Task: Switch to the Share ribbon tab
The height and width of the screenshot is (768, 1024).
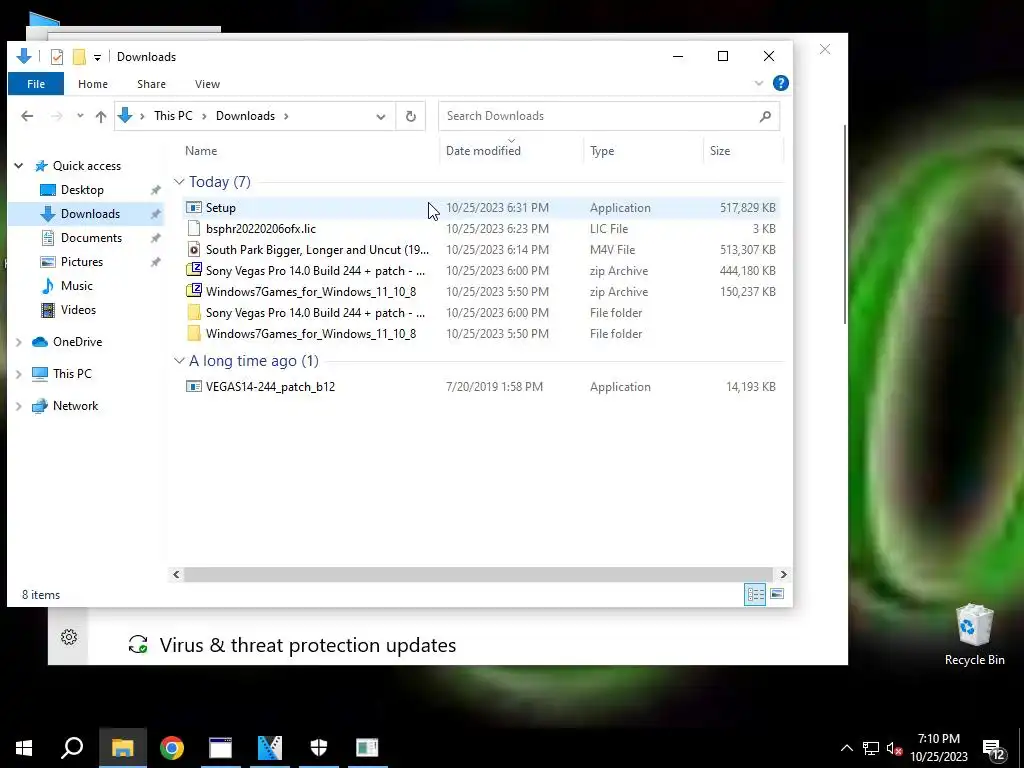Action: coord(152,84)
